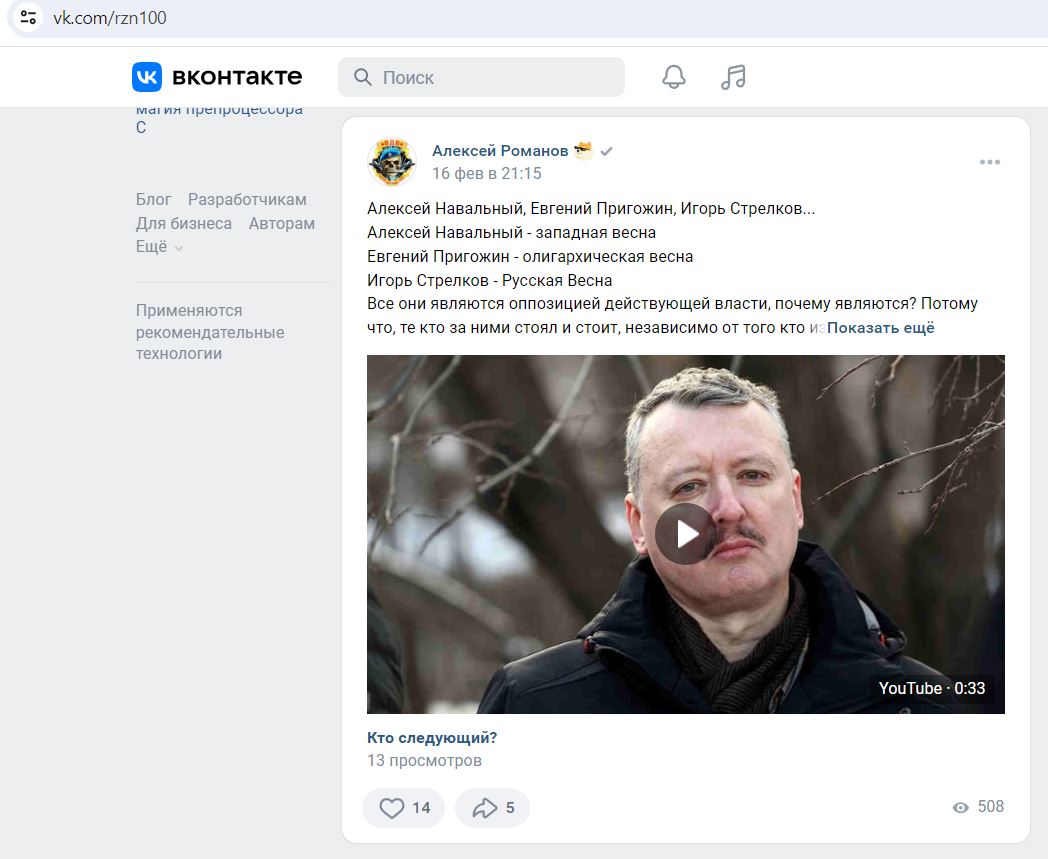The height and width of the screenshot is (859, 1048).
Task: Open author name Алексей Романов
Action: pos(500,150)
